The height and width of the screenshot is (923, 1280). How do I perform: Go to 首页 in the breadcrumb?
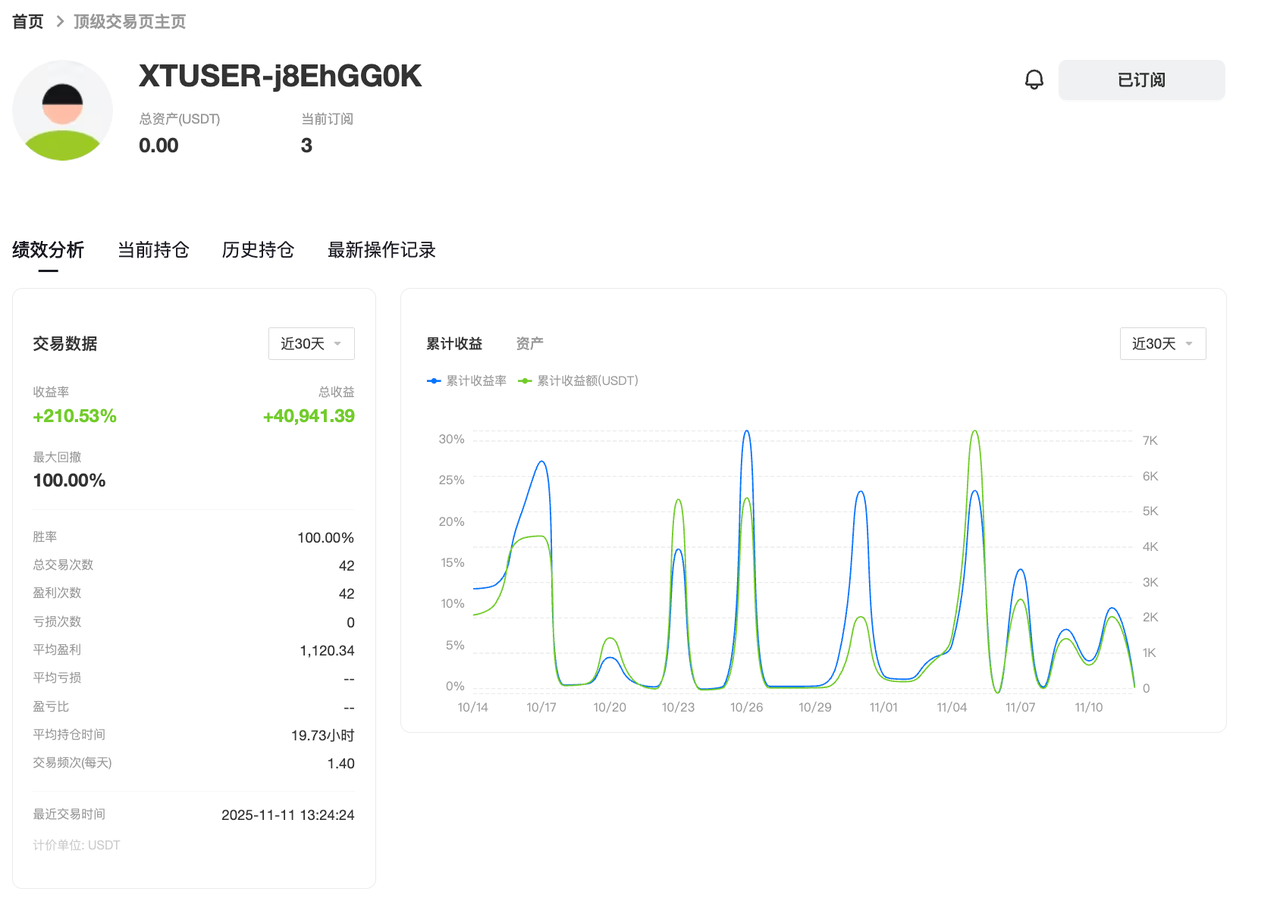click(x=28, y=22)
